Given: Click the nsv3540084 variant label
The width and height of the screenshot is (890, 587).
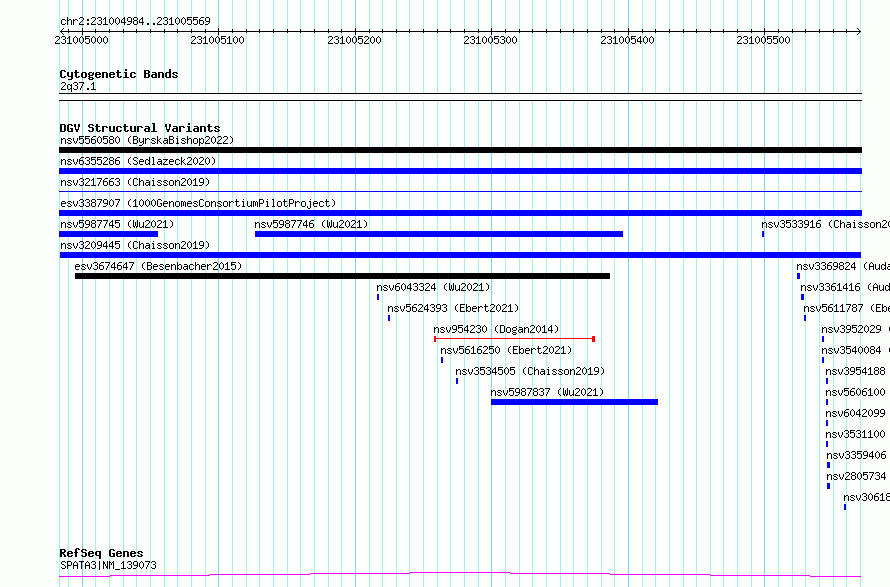Looking at the screenshot, I should tap(855, 350).
